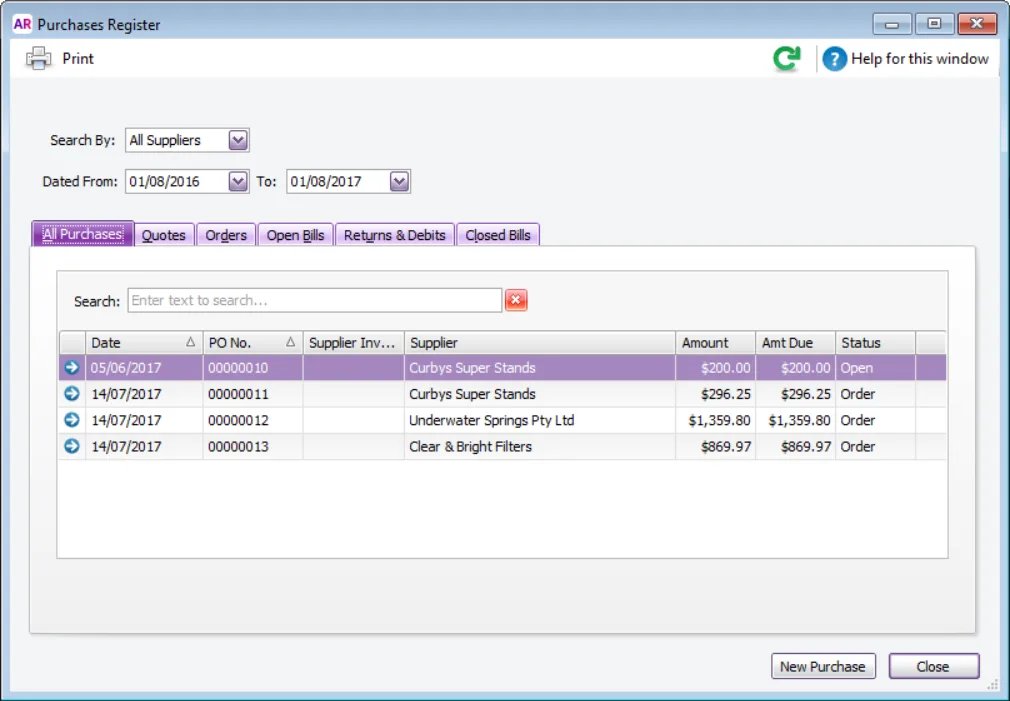Open purchase 00000013 via its arrow icon
This screenshot has height=701, width=1010.
tap(71, 446)
